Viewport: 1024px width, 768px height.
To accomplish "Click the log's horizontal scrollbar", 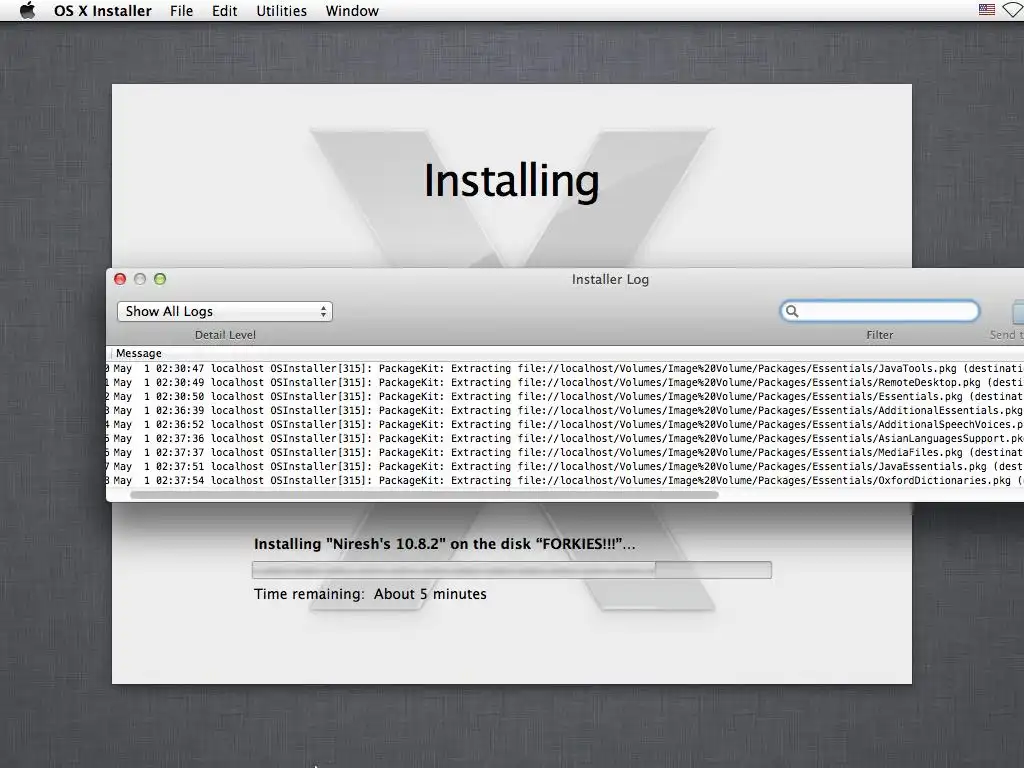I will (x=424, y=495).
